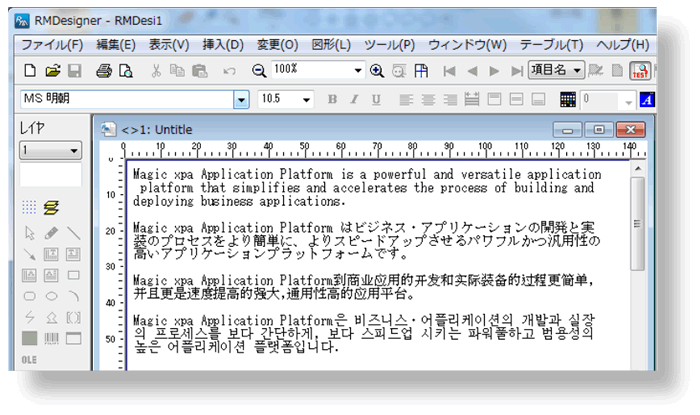Open Print Preview from toolbar
This screenshot has width=700, height=415.
(x=126, y=71)
